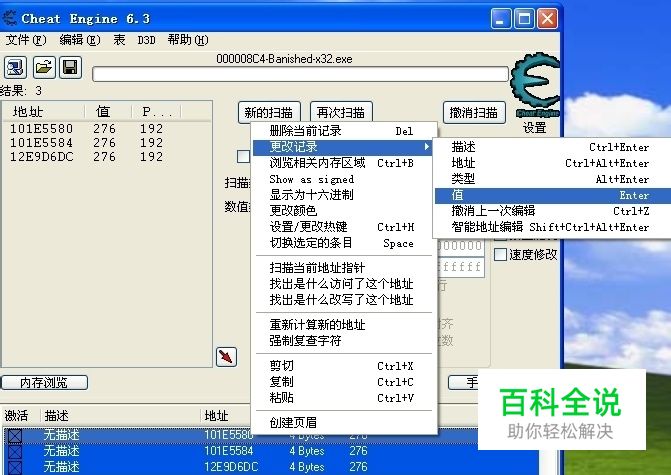Toggle activate box for address 12E9D6DC
Screen dimensions: 671x475
[15, 467]
